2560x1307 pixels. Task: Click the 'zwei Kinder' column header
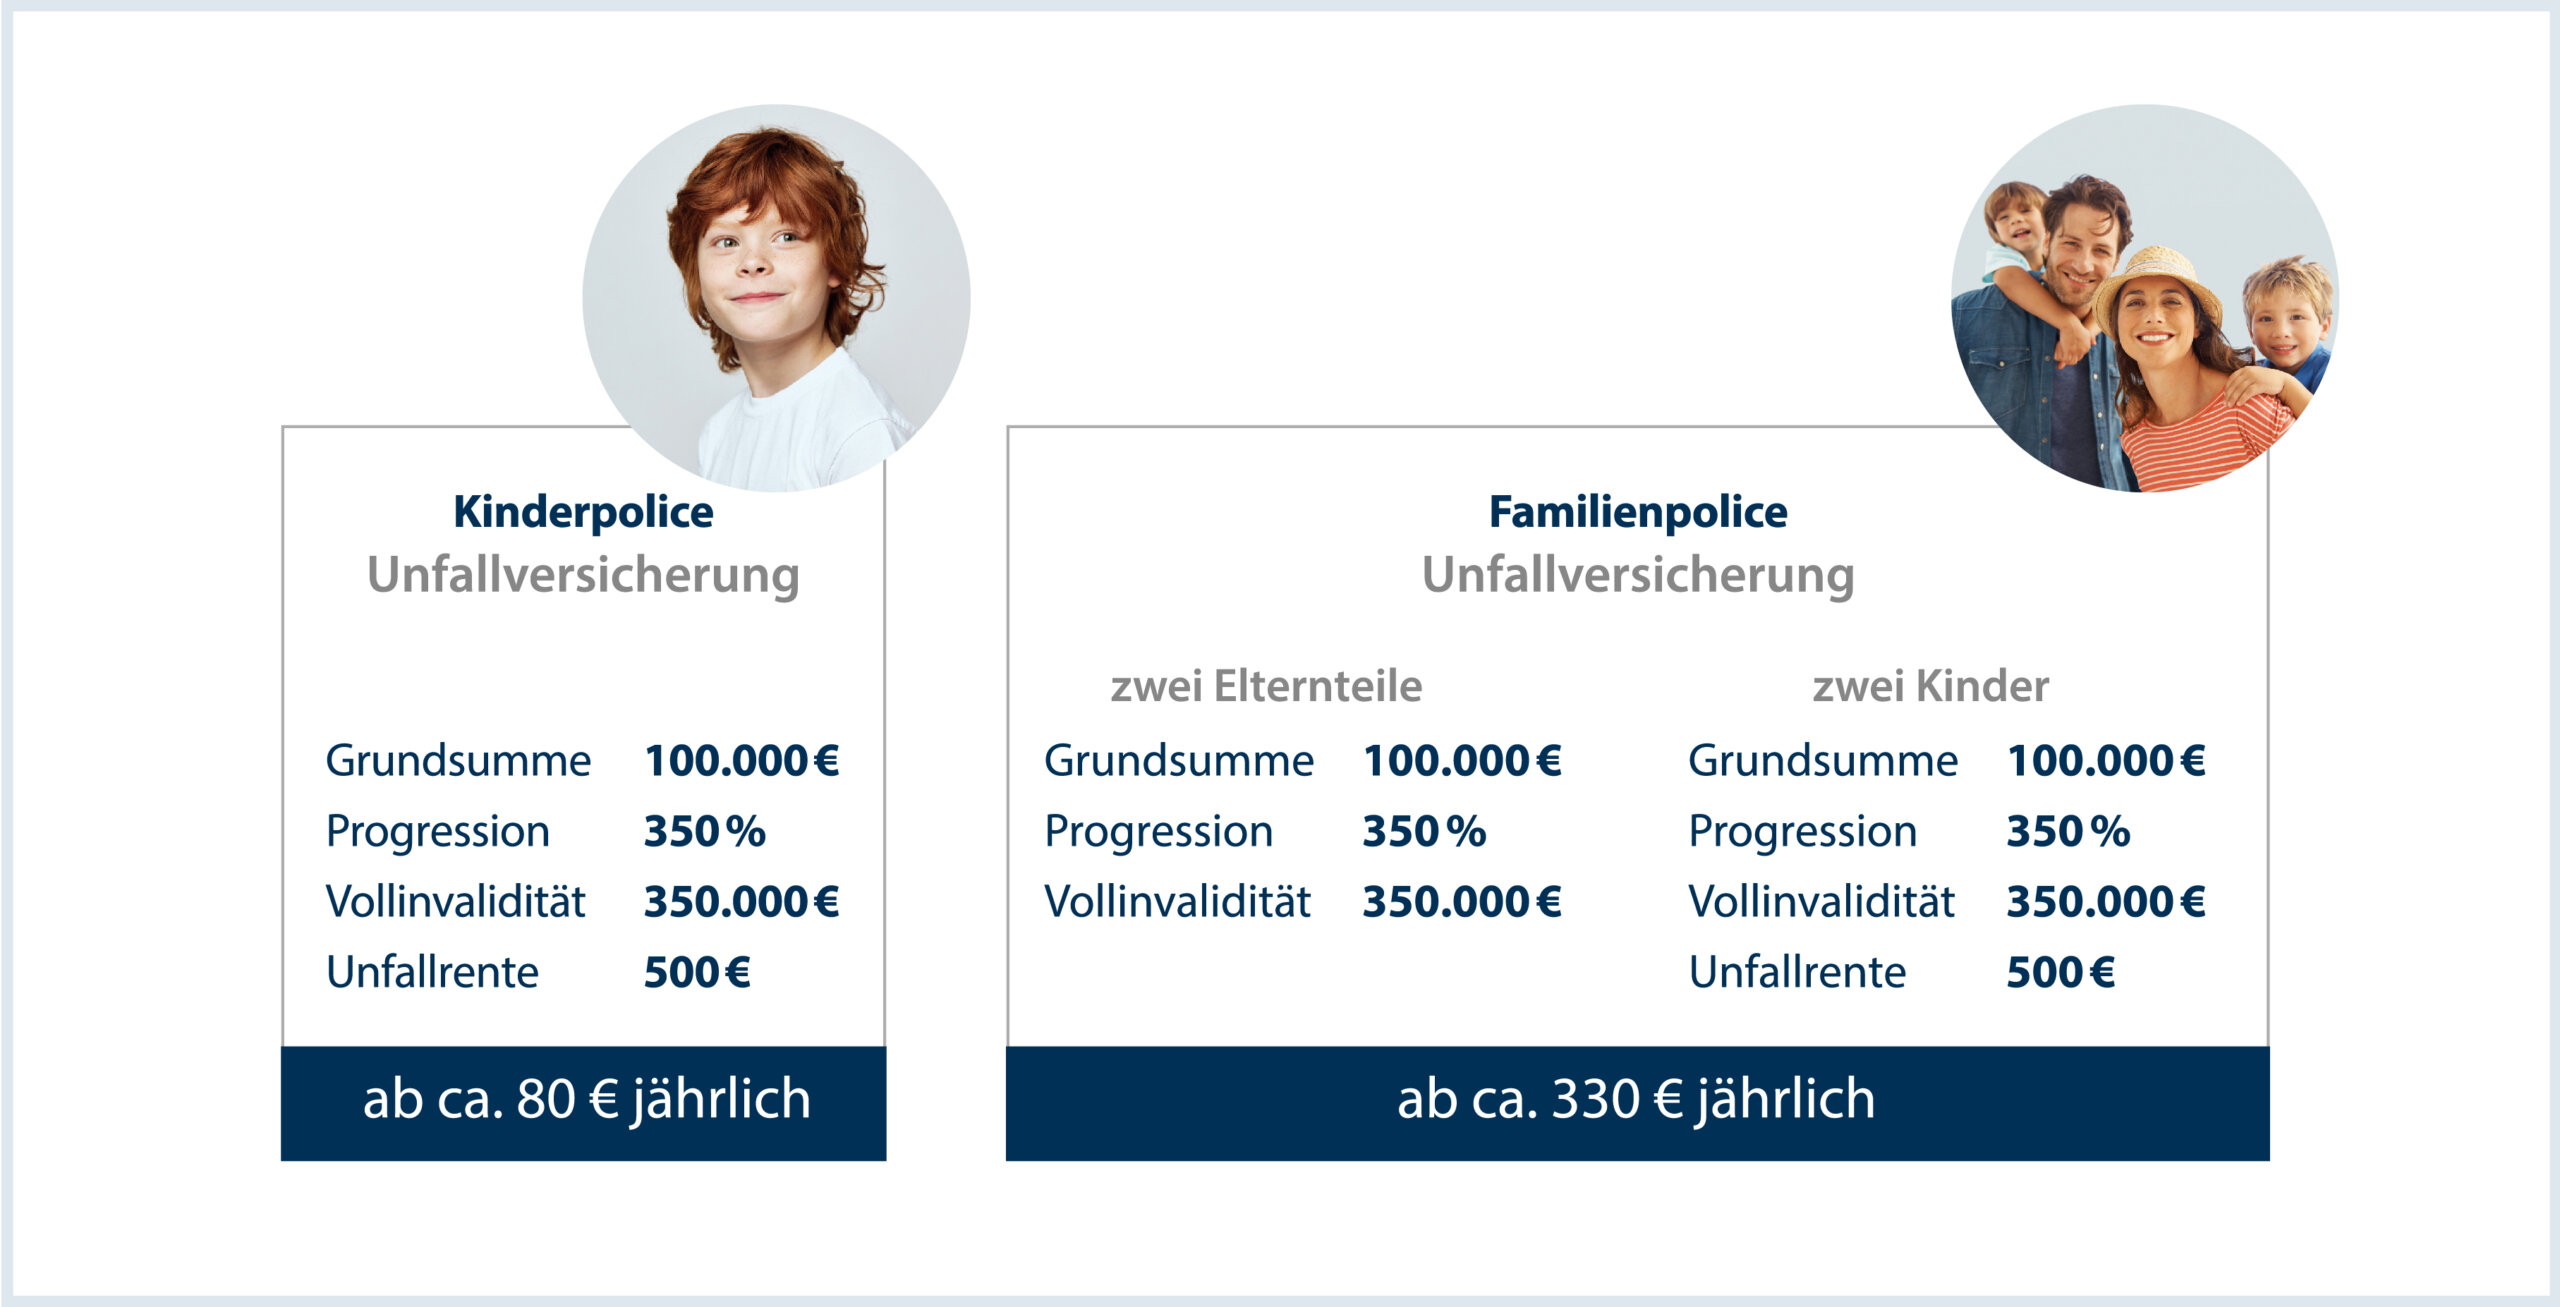point(1931,686)
